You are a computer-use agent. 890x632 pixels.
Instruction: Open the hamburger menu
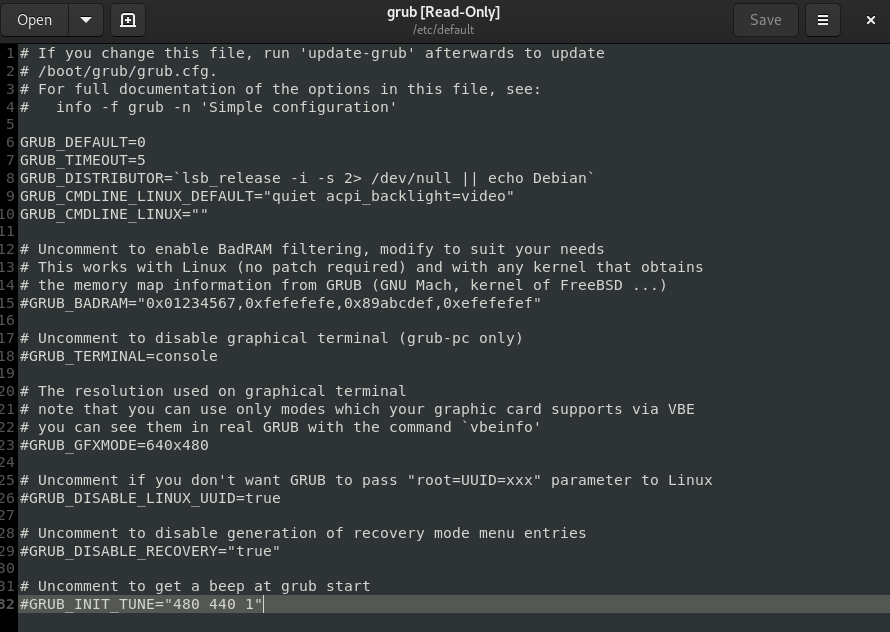point(822,20)
